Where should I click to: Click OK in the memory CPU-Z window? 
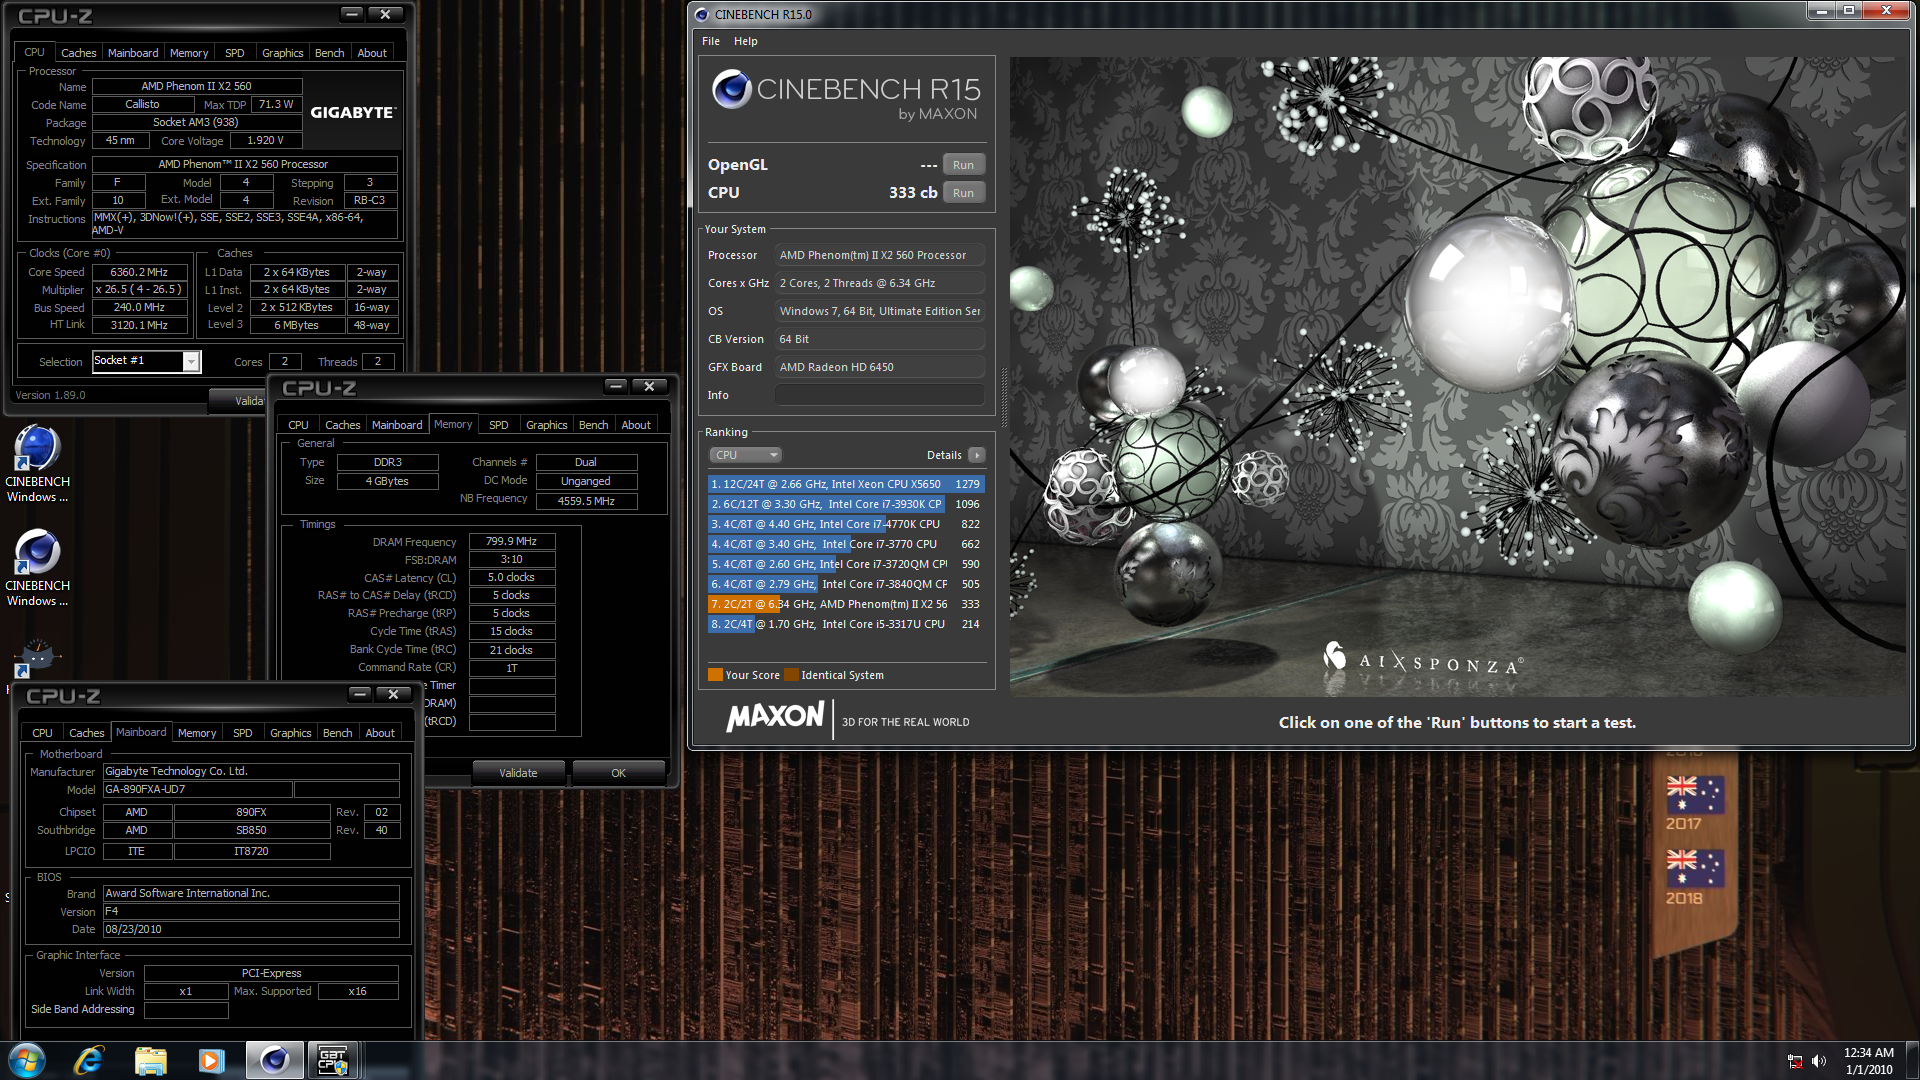tap(619, 773)
